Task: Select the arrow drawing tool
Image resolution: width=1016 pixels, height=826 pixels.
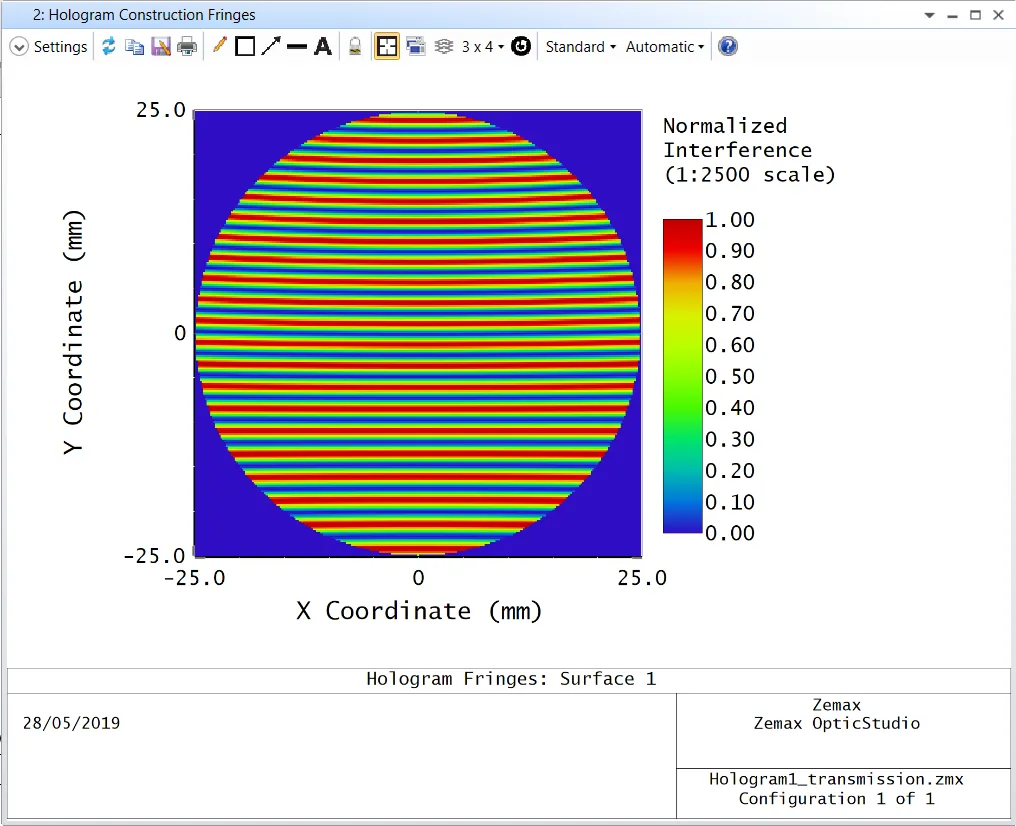Action: tap(271, 47)
